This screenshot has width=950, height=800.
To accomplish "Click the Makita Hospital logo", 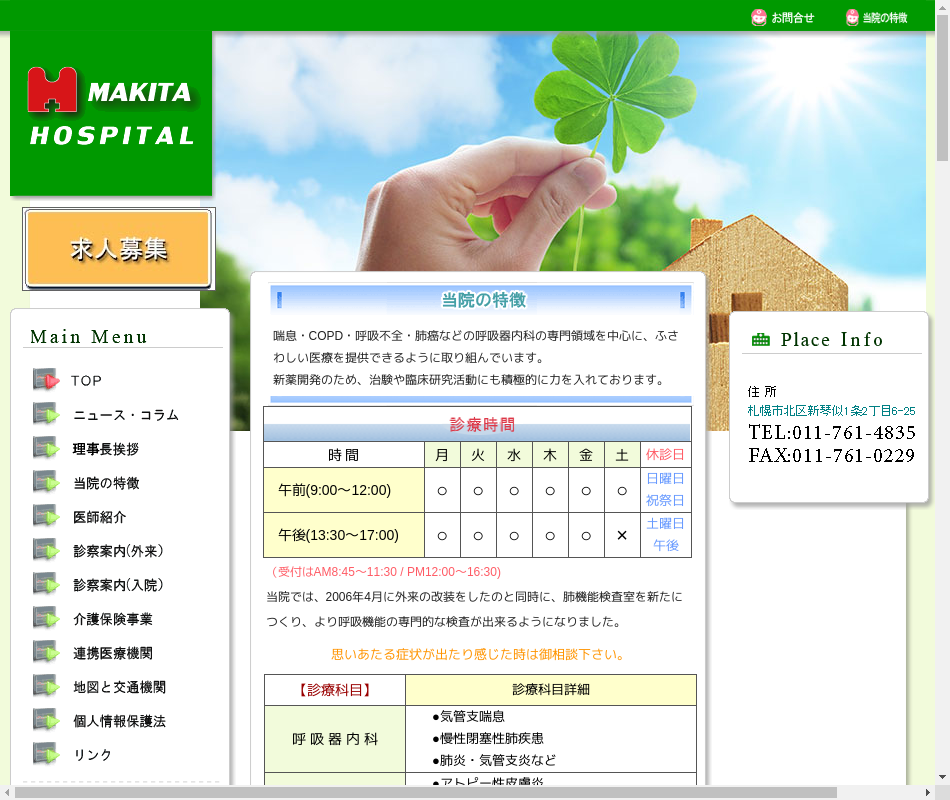I will (111, 108).
